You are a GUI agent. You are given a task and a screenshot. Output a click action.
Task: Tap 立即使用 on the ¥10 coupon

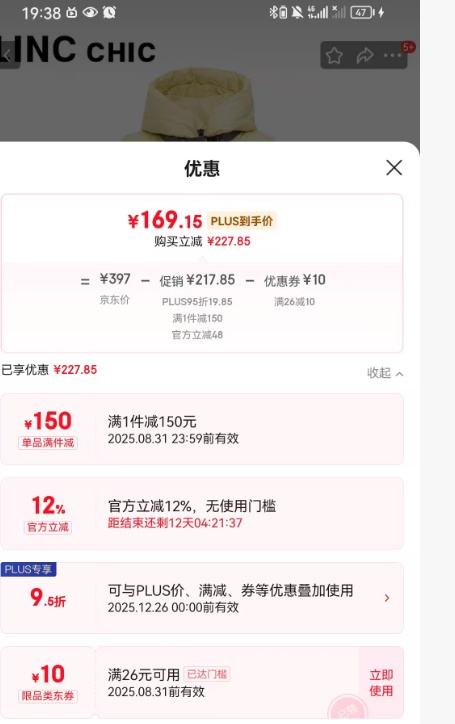[x=381, y=683]
